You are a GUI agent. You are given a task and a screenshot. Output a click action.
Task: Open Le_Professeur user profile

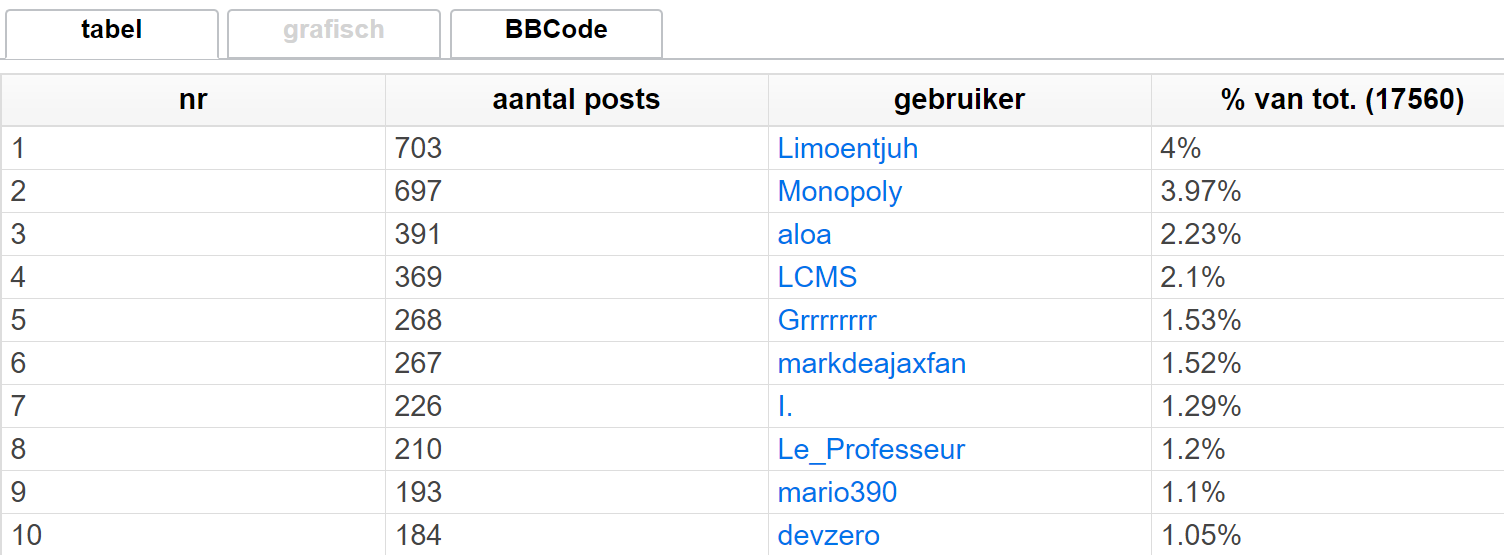[871, 450]
